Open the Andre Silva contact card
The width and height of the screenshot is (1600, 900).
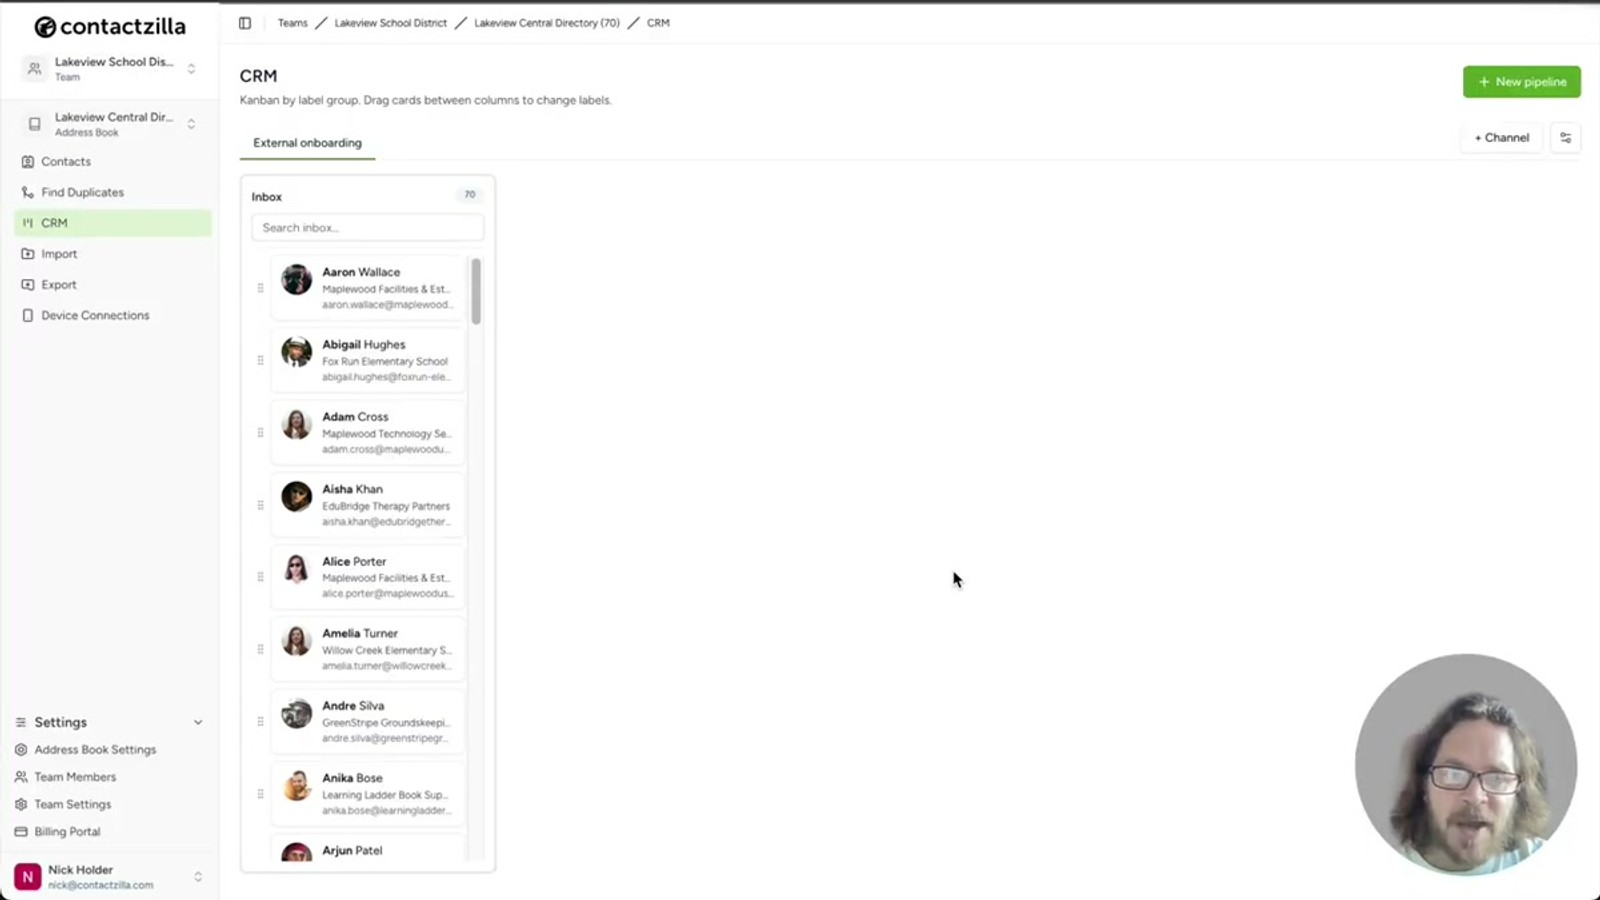[368, 722]
